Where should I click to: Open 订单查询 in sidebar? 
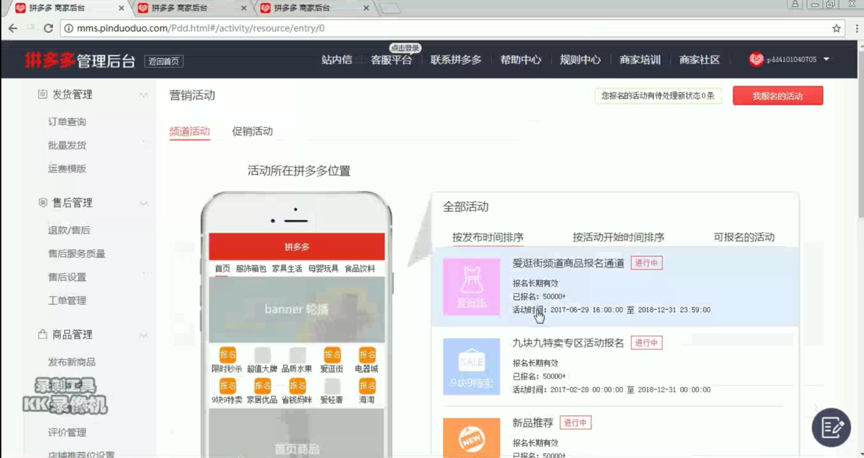click(67, 122)
